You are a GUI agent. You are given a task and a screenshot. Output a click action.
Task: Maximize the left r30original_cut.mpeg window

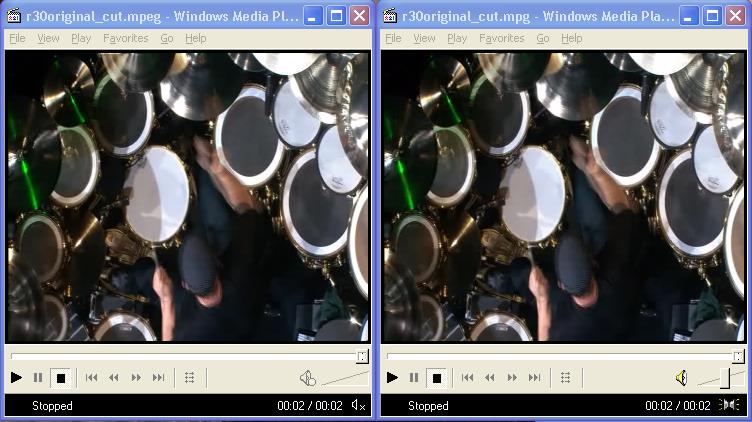coord(336,16)
